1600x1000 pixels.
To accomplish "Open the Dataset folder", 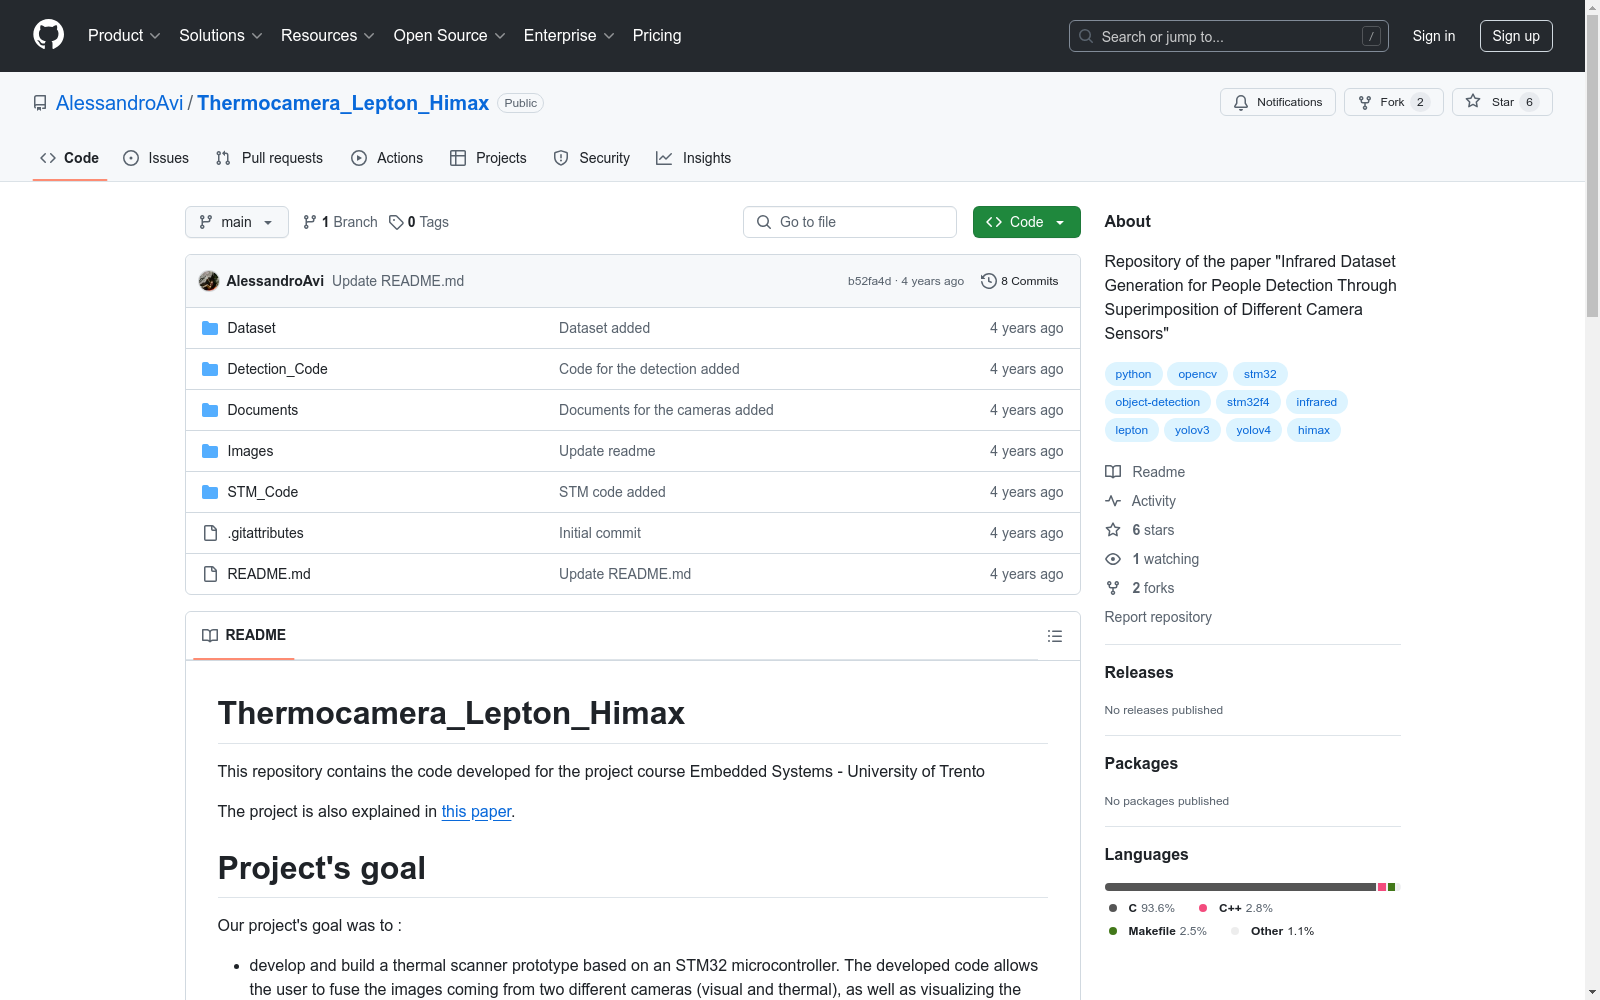I will (x=251, y=328).
